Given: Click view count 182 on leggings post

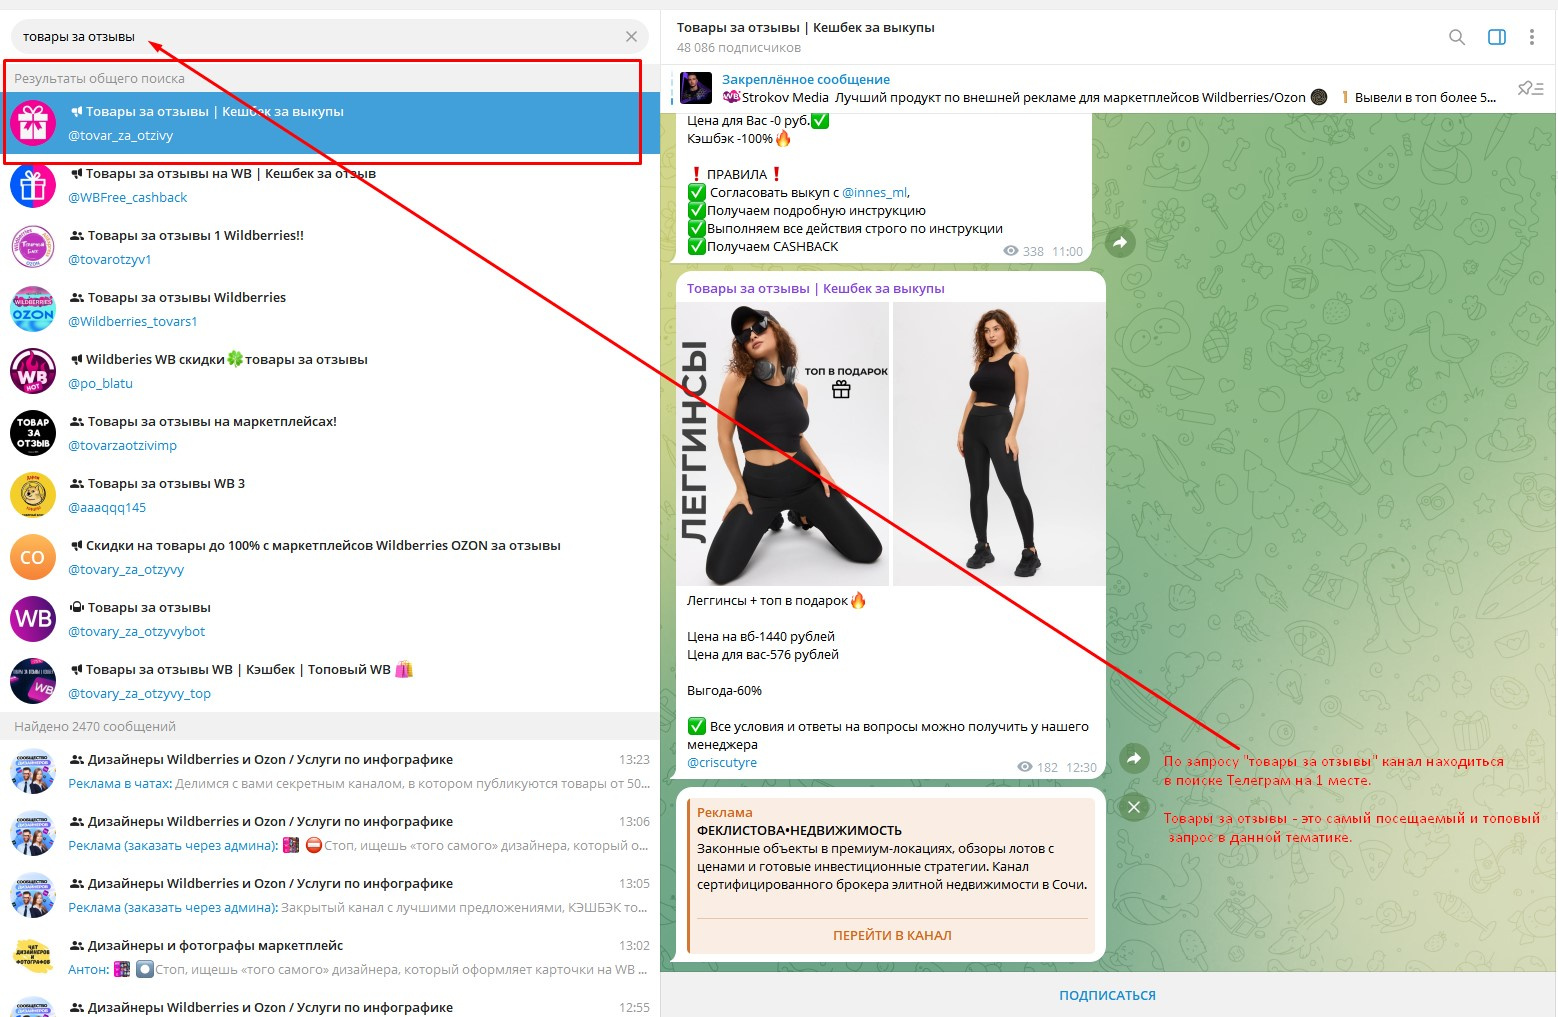Looking at the screenshot, I should pos(1038,768).
